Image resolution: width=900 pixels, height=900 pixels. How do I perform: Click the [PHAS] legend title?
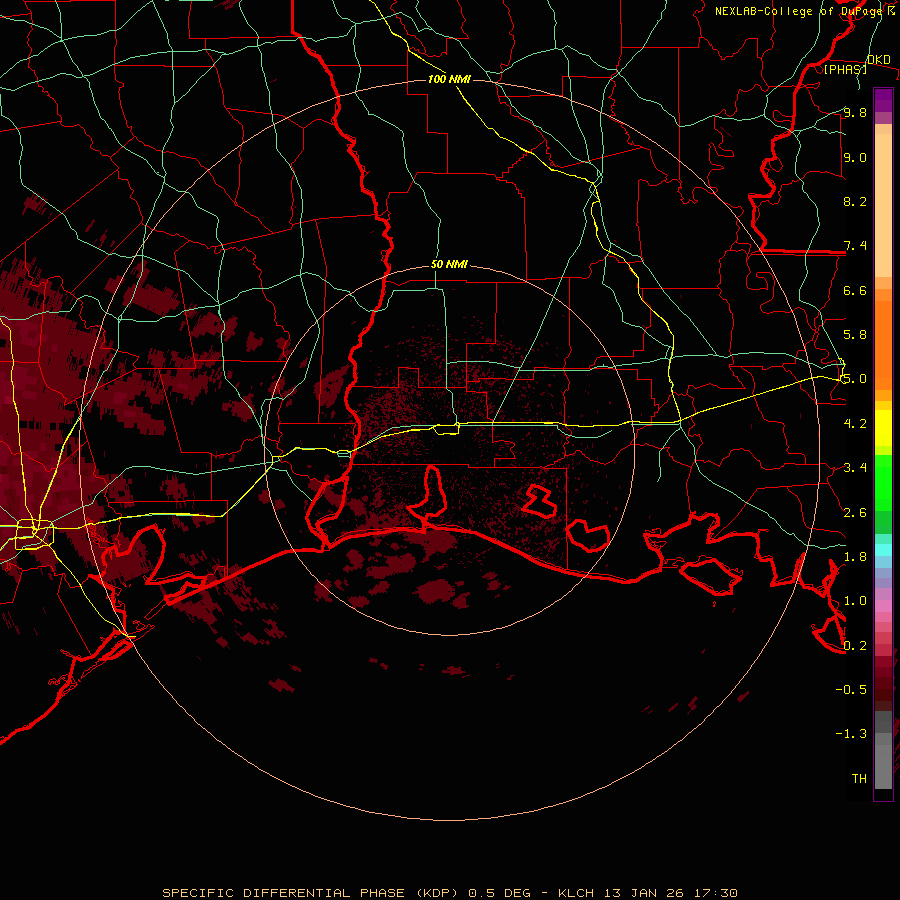845,69
